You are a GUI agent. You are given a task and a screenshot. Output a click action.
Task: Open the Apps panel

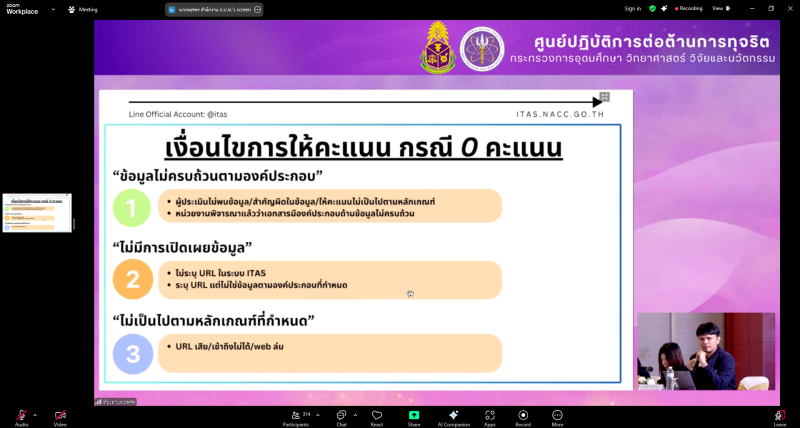(x=490, y=415)
